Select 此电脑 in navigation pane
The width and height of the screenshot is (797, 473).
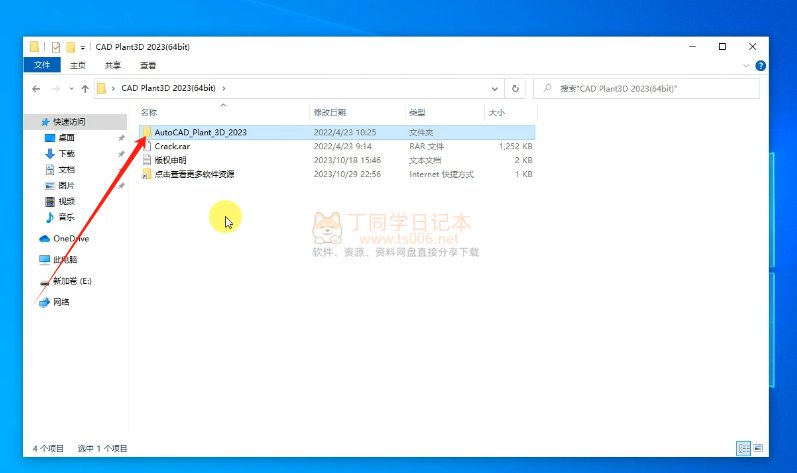(x=64, y=259)
